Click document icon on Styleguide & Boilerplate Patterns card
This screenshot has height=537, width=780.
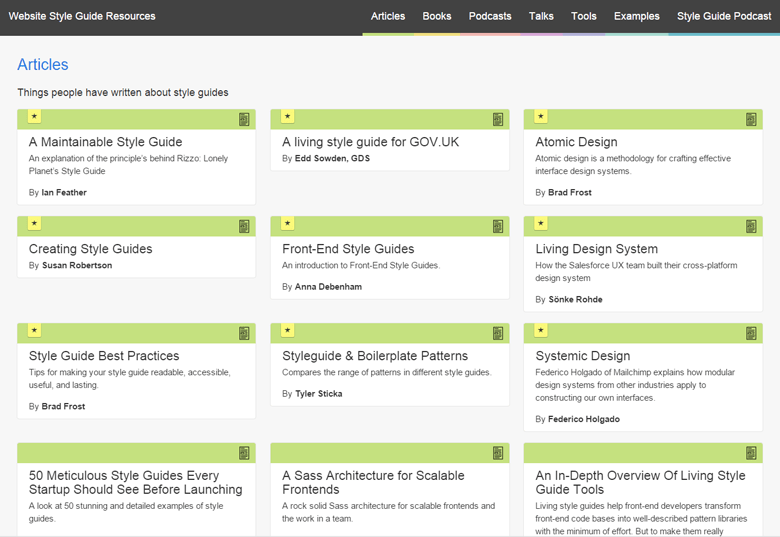point(497,333)
